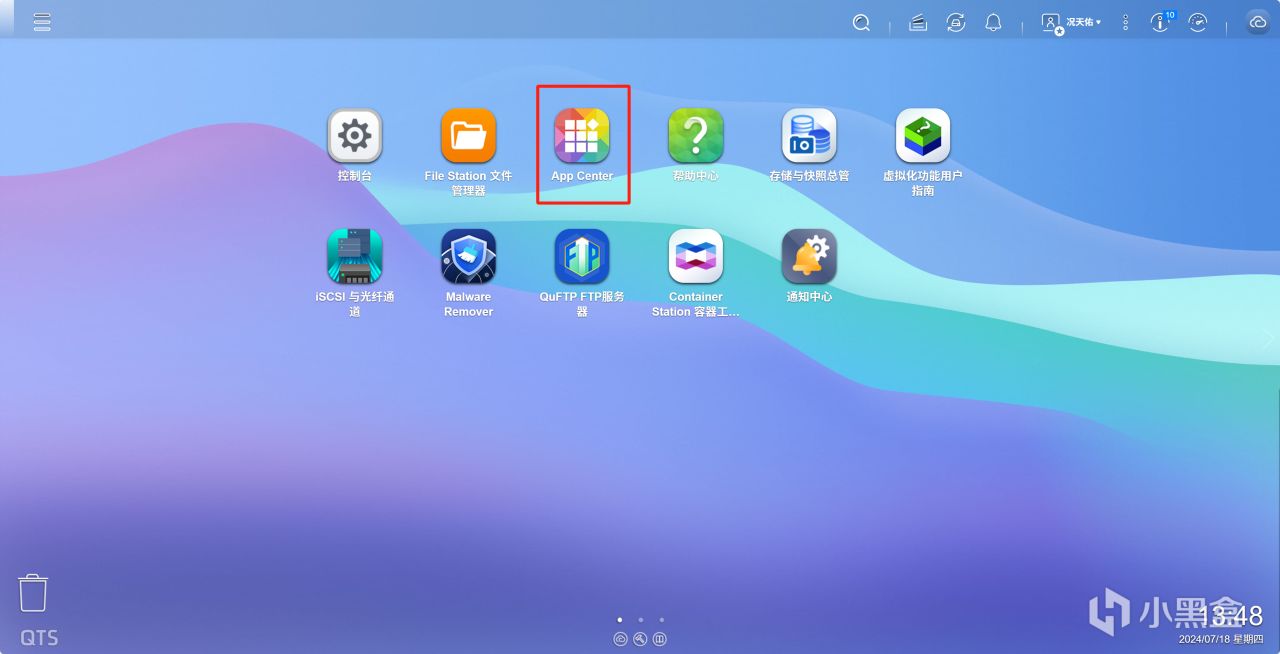Image resolution: width=1280 pixels, height=654 pixels.
Task: Open the cloud icon in top bar
Action: pos(1258,22)
